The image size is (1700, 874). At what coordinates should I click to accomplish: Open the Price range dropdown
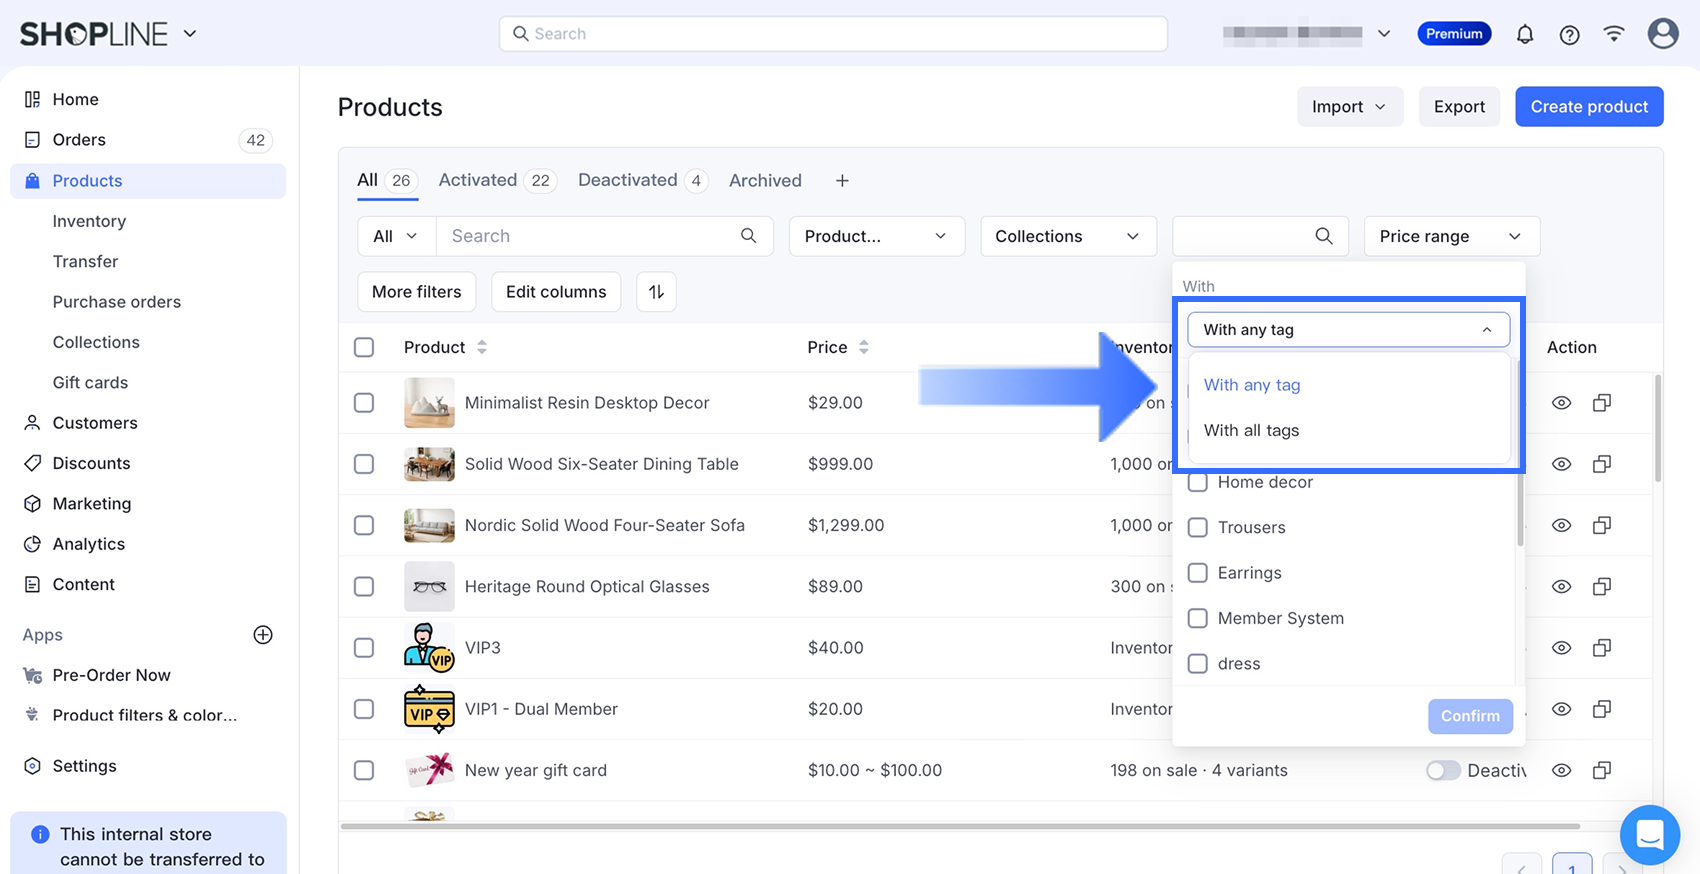tap(1450, 236)
